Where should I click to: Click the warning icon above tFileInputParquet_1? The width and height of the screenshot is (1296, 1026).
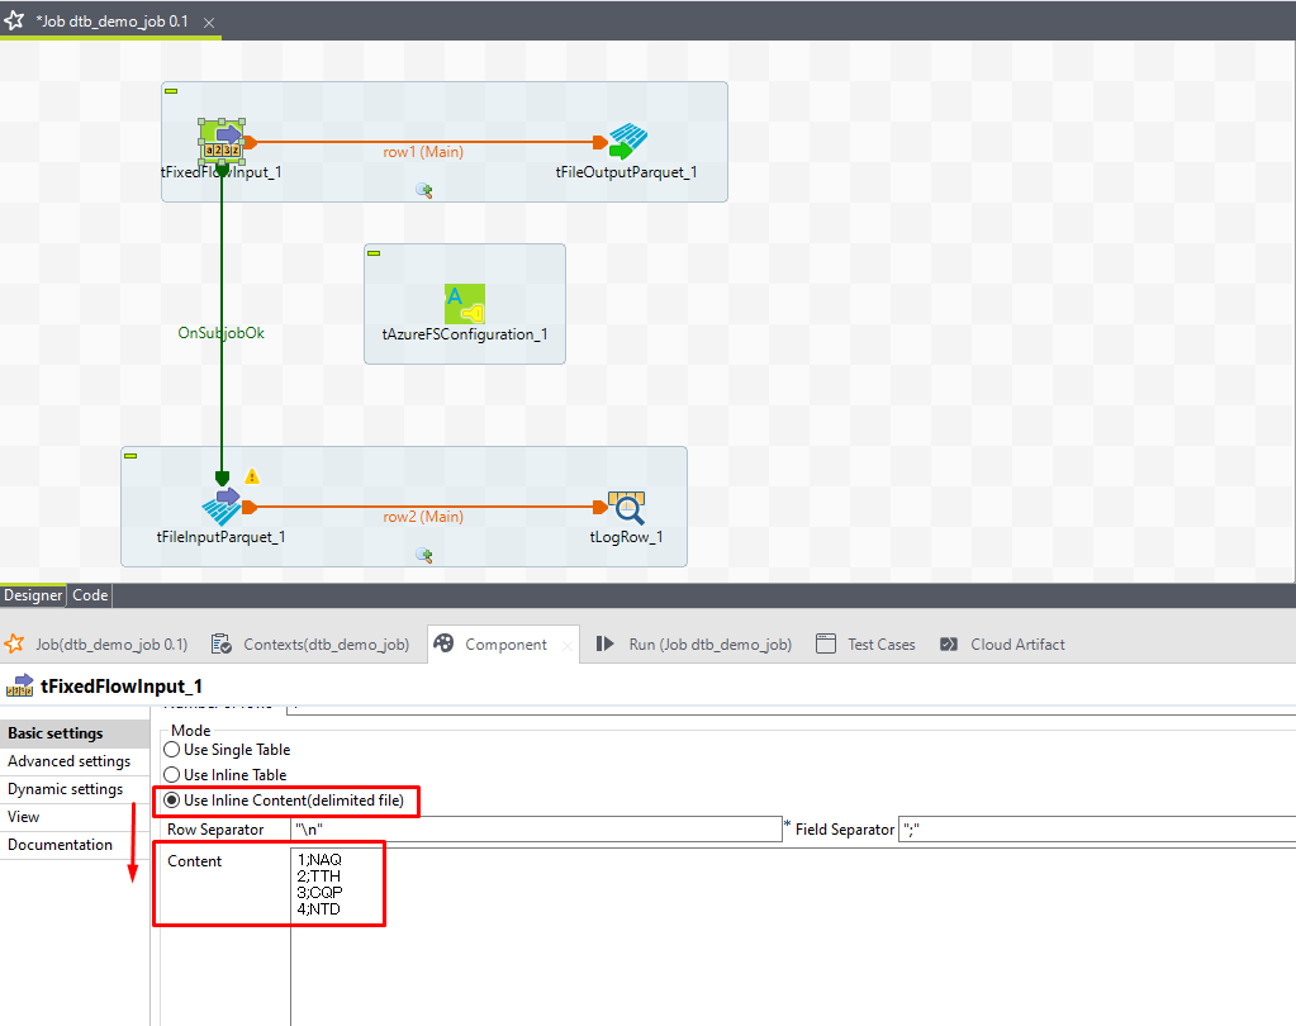(x=252, y=477)
